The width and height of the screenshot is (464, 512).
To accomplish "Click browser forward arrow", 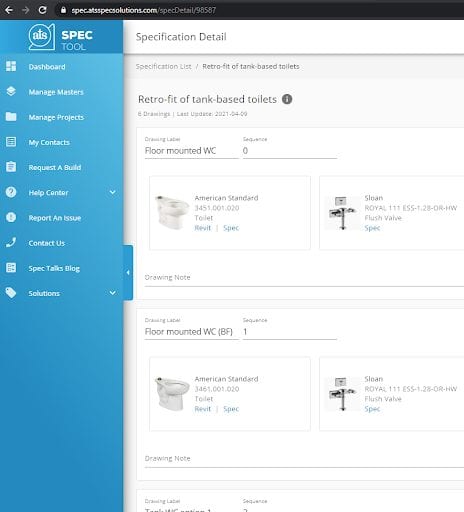I will [25, 10].
